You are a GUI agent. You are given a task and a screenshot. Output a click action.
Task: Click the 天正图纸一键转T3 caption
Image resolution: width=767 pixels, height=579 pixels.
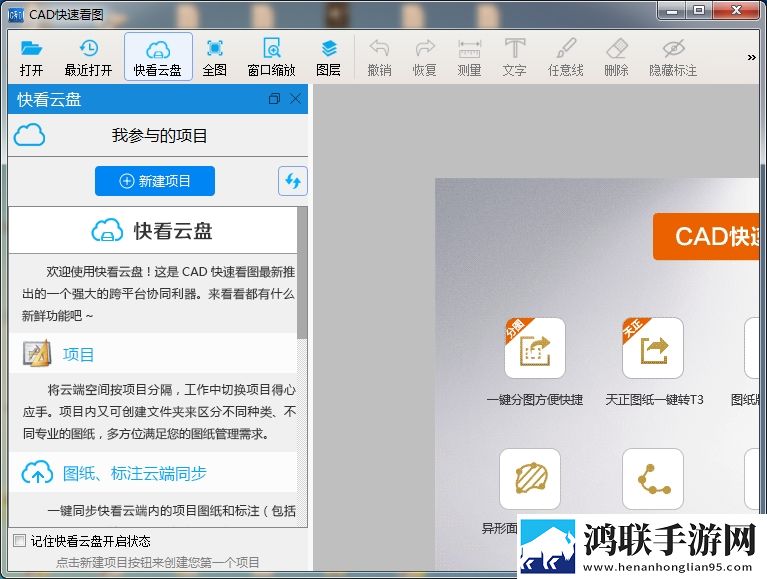(x=654, y=400)
